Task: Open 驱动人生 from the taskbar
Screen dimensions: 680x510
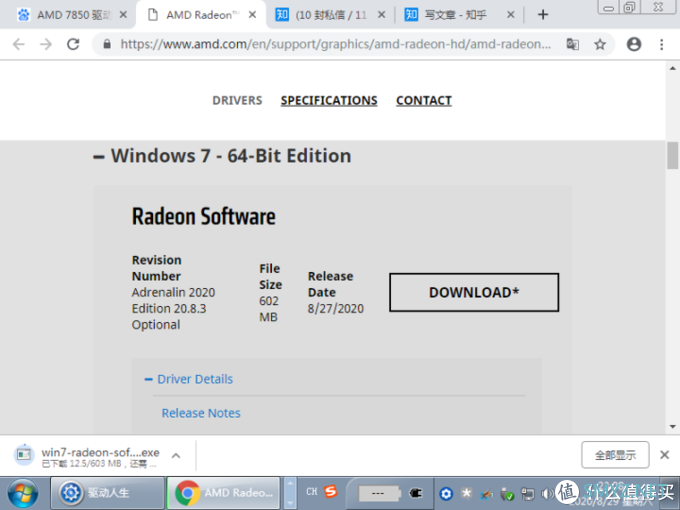Action: [108, 493]
